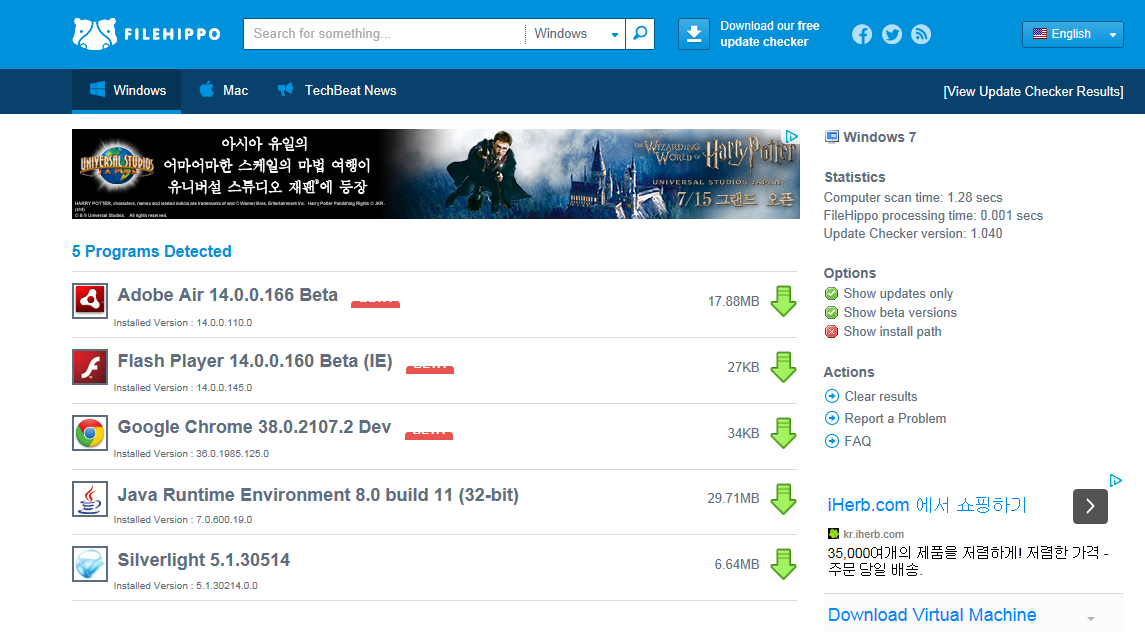Click the arrow button on iHerb ad

coord(1090,506)
